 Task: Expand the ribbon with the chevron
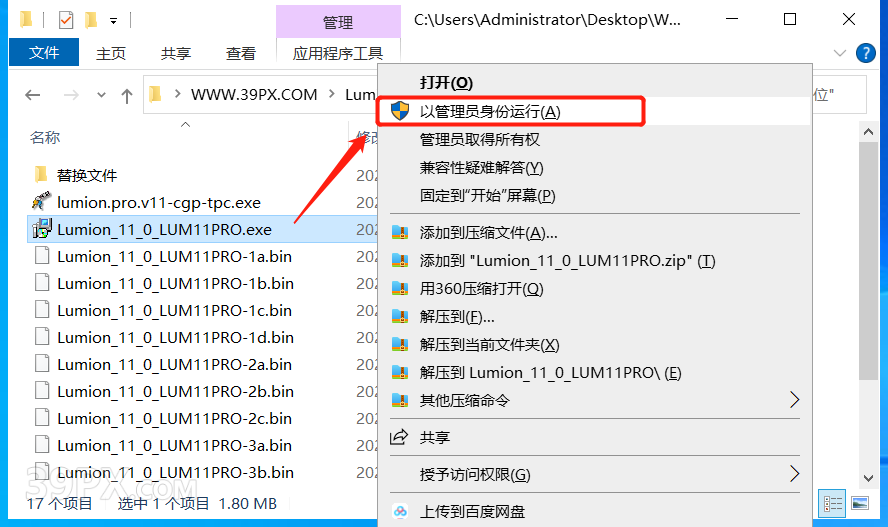pos(840,53)
